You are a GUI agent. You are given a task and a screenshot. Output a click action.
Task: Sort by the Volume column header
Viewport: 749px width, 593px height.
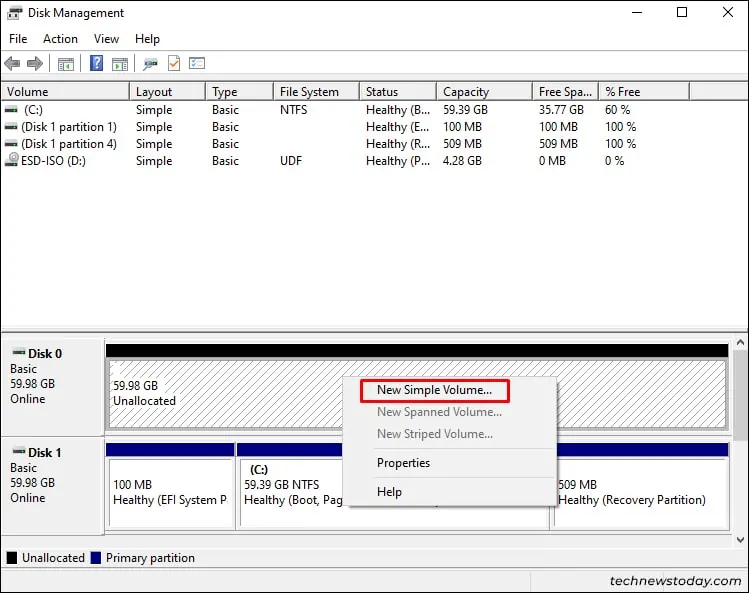tap(65, 91)
